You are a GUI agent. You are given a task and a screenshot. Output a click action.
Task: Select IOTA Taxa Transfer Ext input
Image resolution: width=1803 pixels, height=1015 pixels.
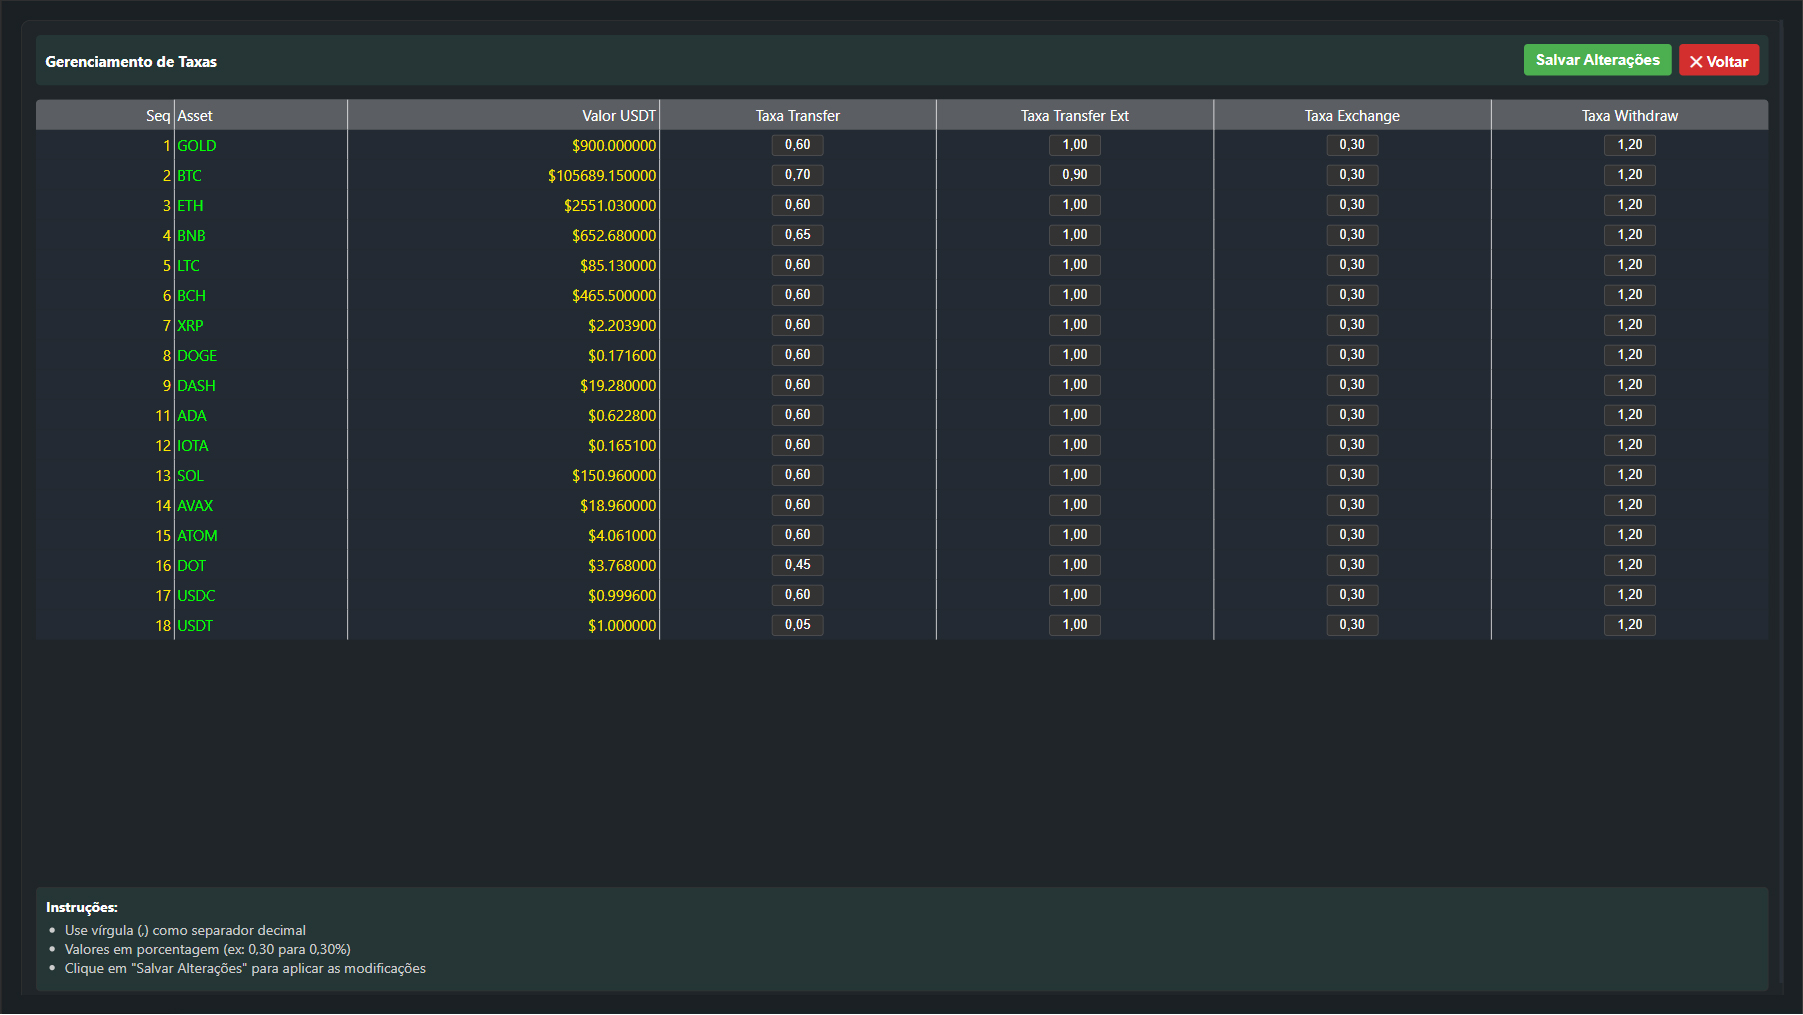click(1075, 445)
